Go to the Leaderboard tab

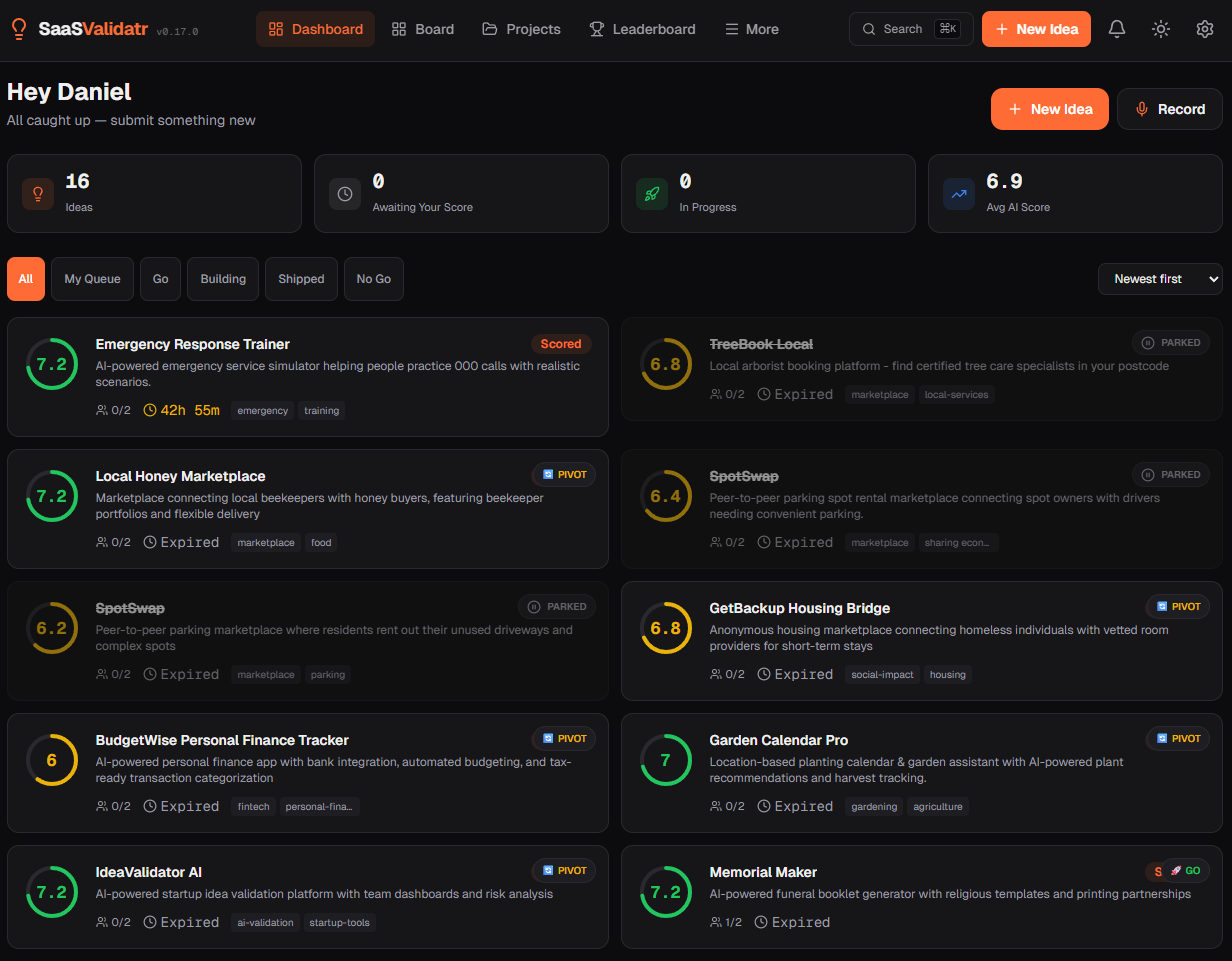(642, 29)
